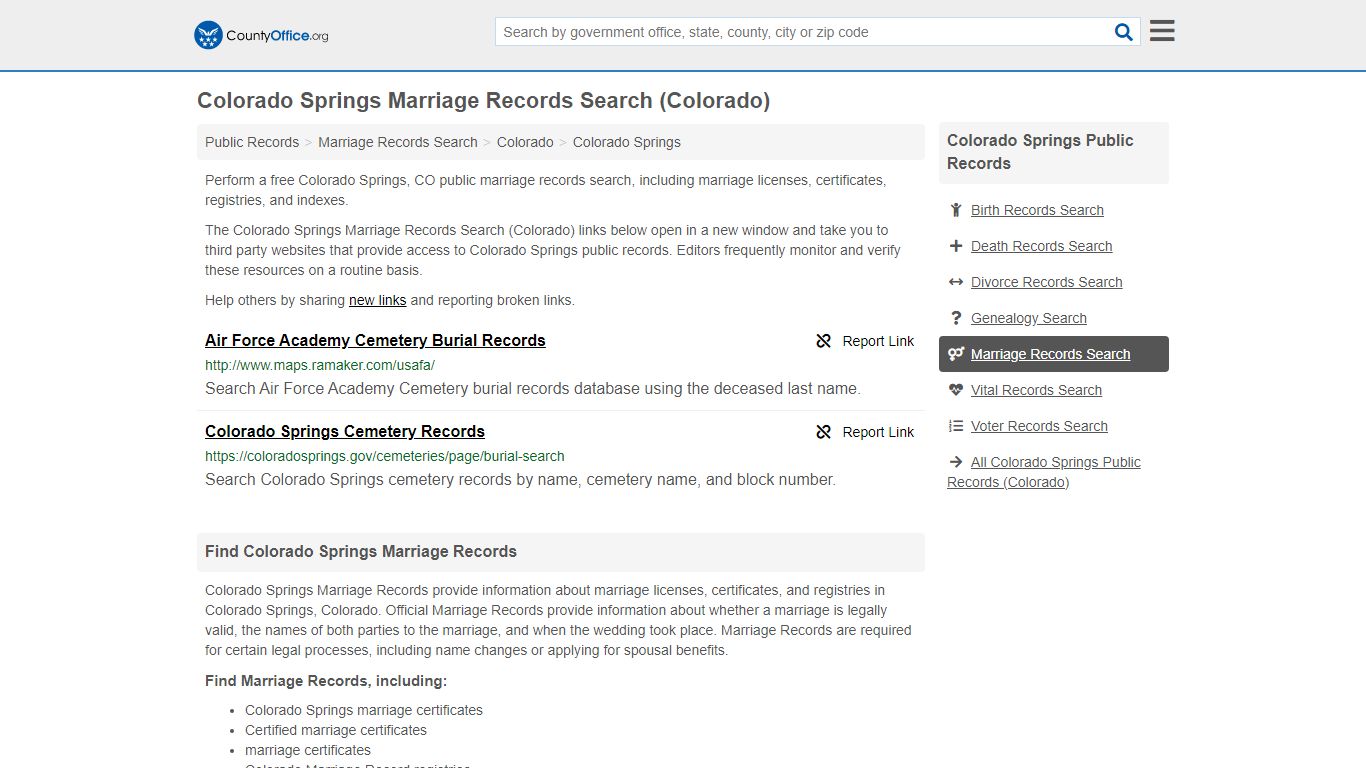The width and height of the screenshot is (1366, 768).
Task: Click 'Colorado Springs marriage certificates' bullet
Action: tap(364, 710)
